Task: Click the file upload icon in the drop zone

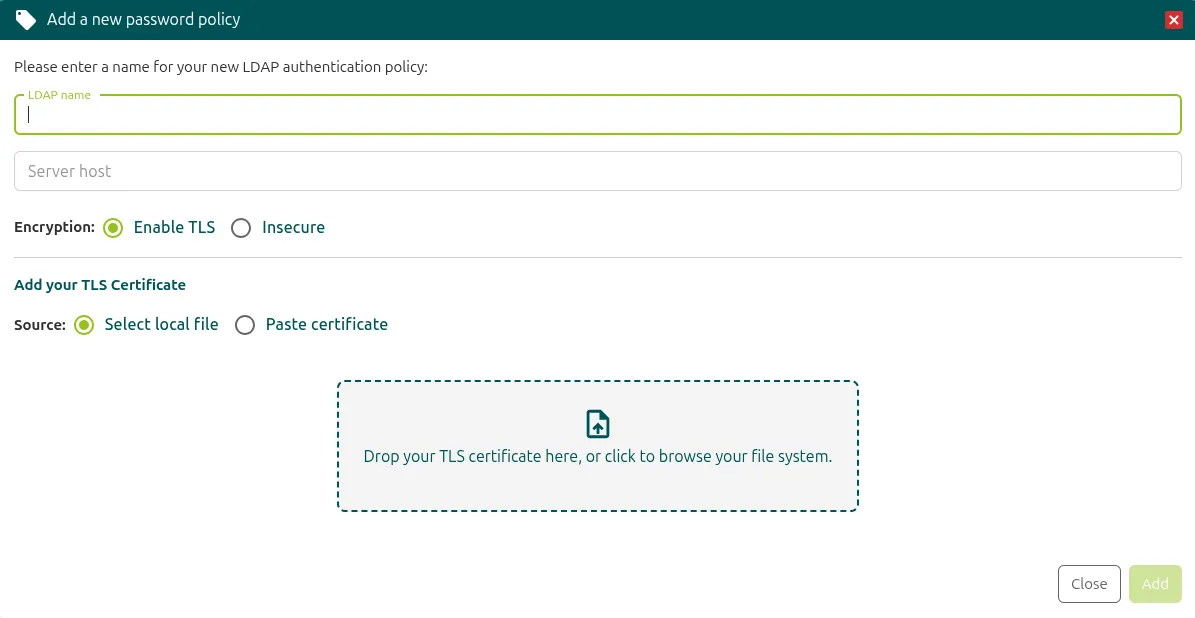Action: pos(598,424)
